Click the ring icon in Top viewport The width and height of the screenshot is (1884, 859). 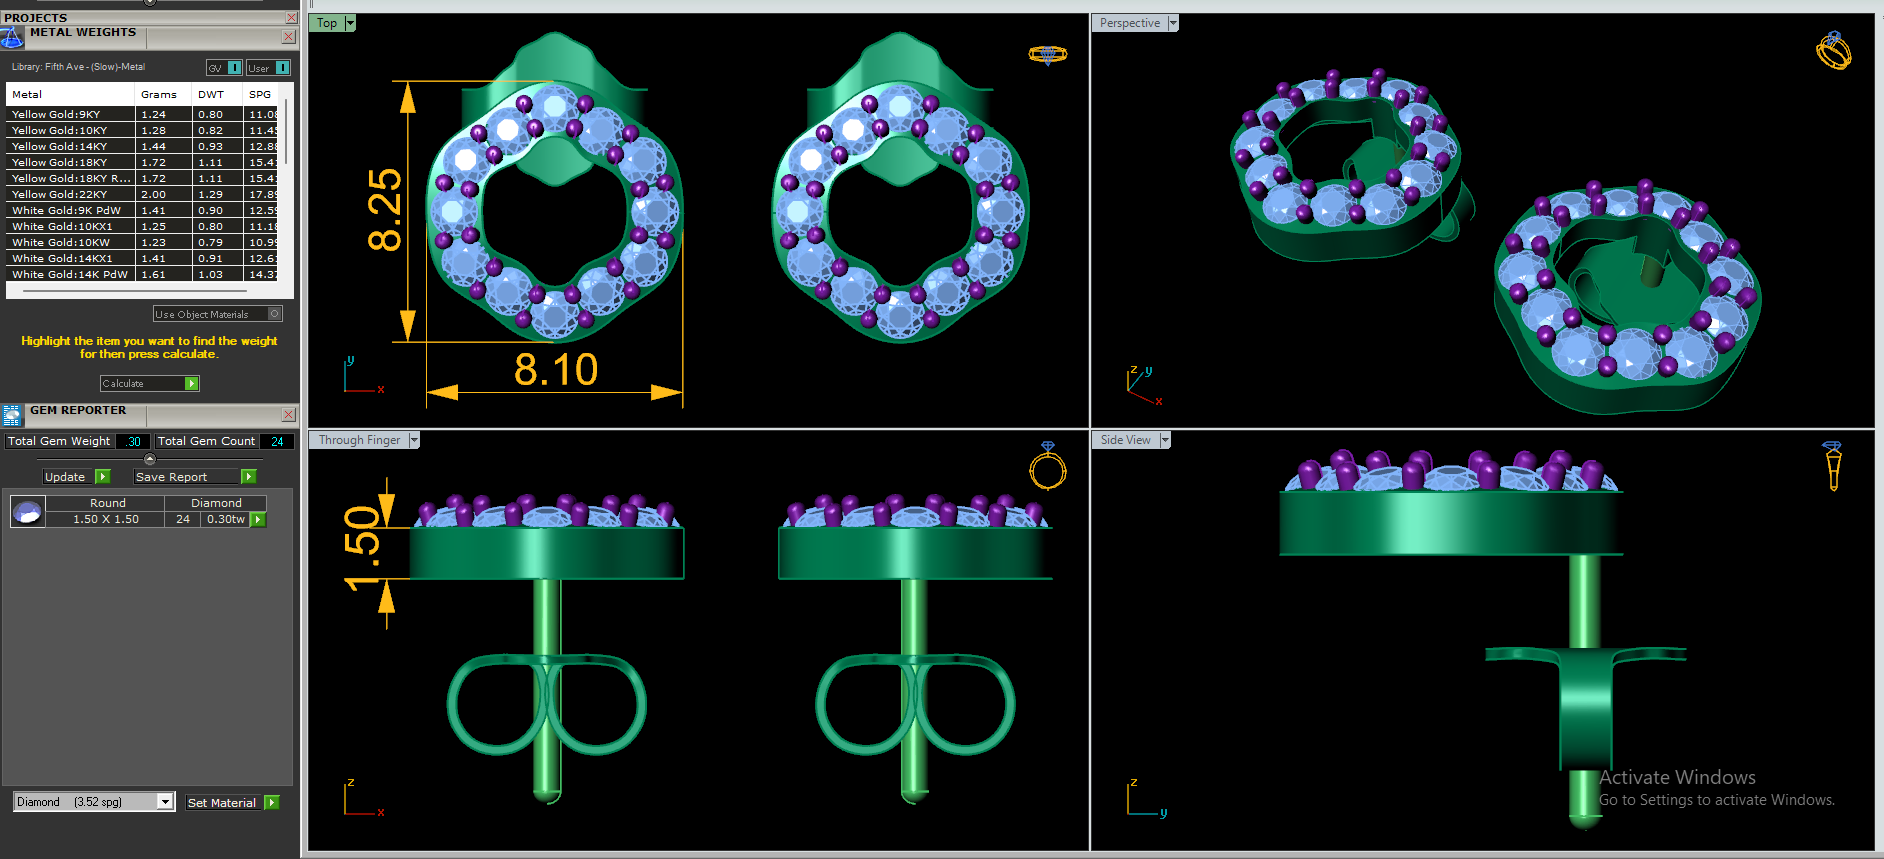1047,54
